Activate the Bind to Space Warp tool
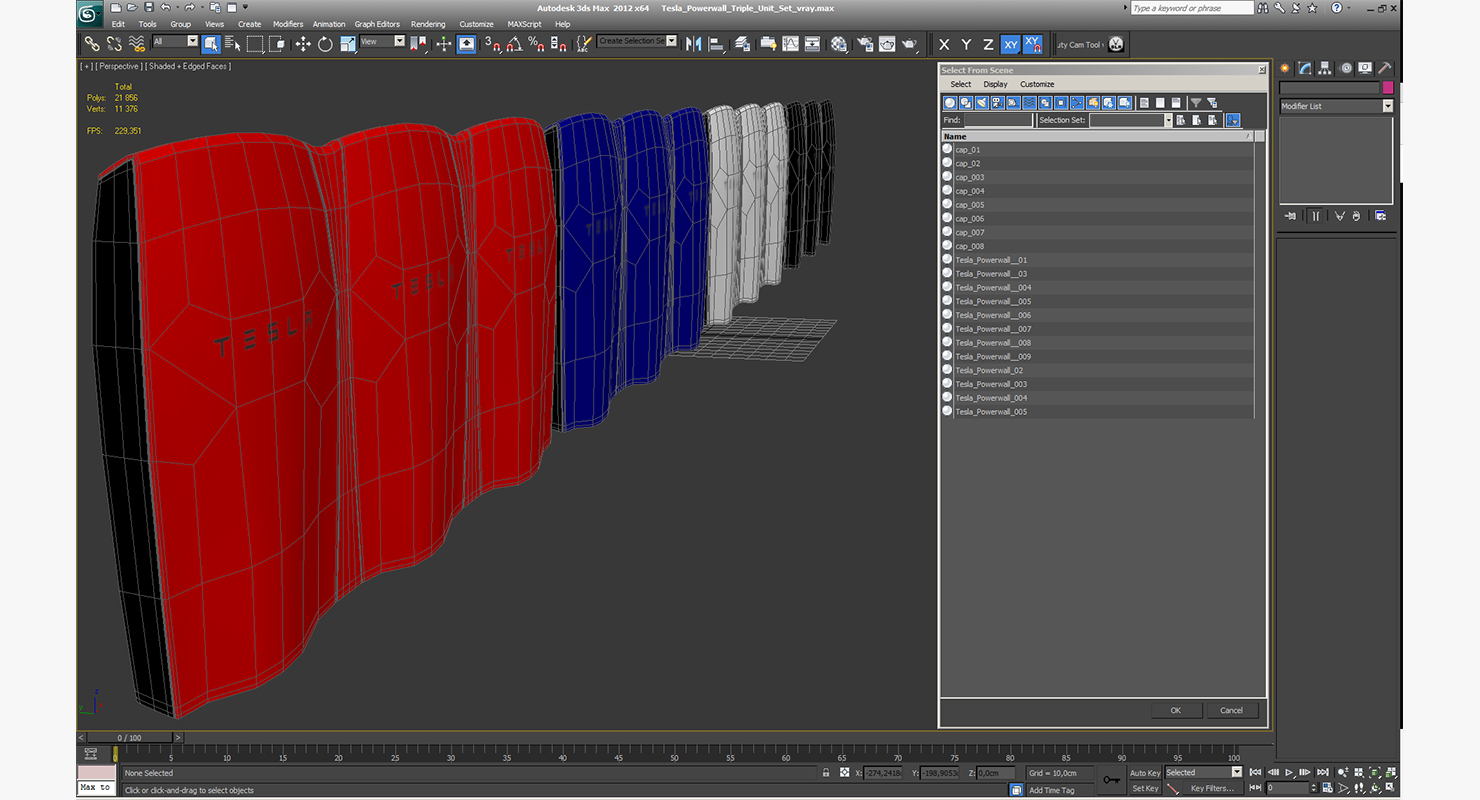 (x=137, y=44)
